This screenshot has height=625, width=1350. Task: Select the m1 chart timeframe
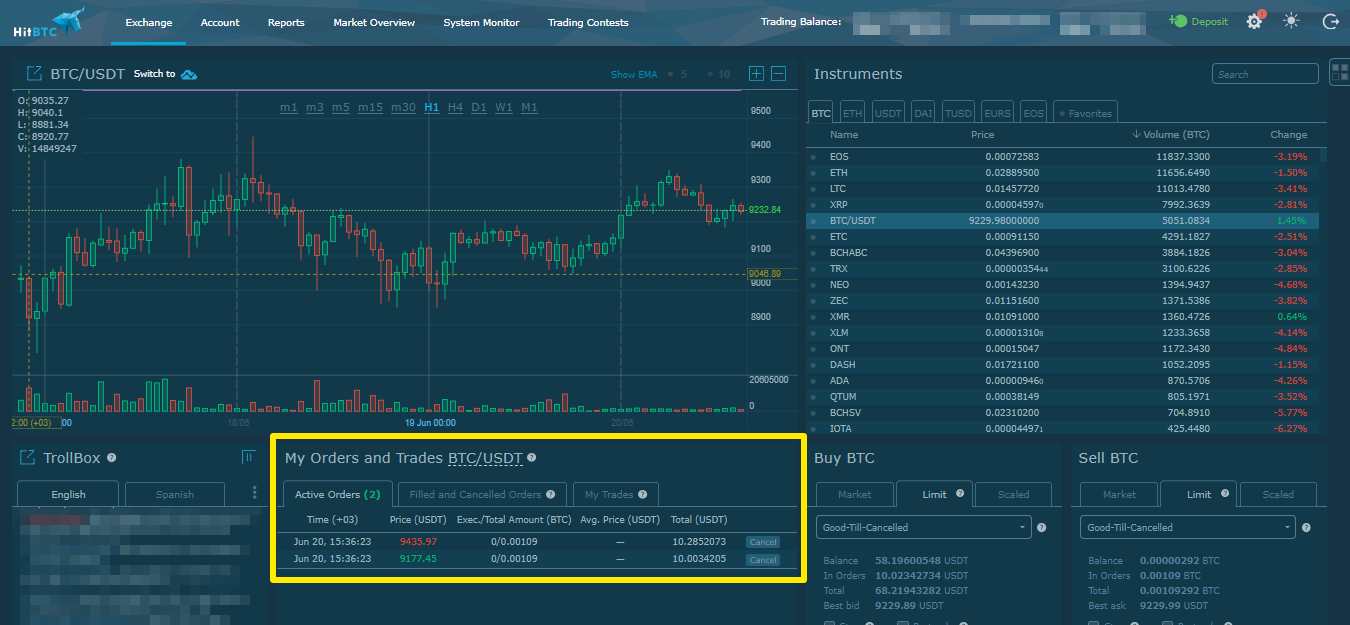[x=288, y=107]
